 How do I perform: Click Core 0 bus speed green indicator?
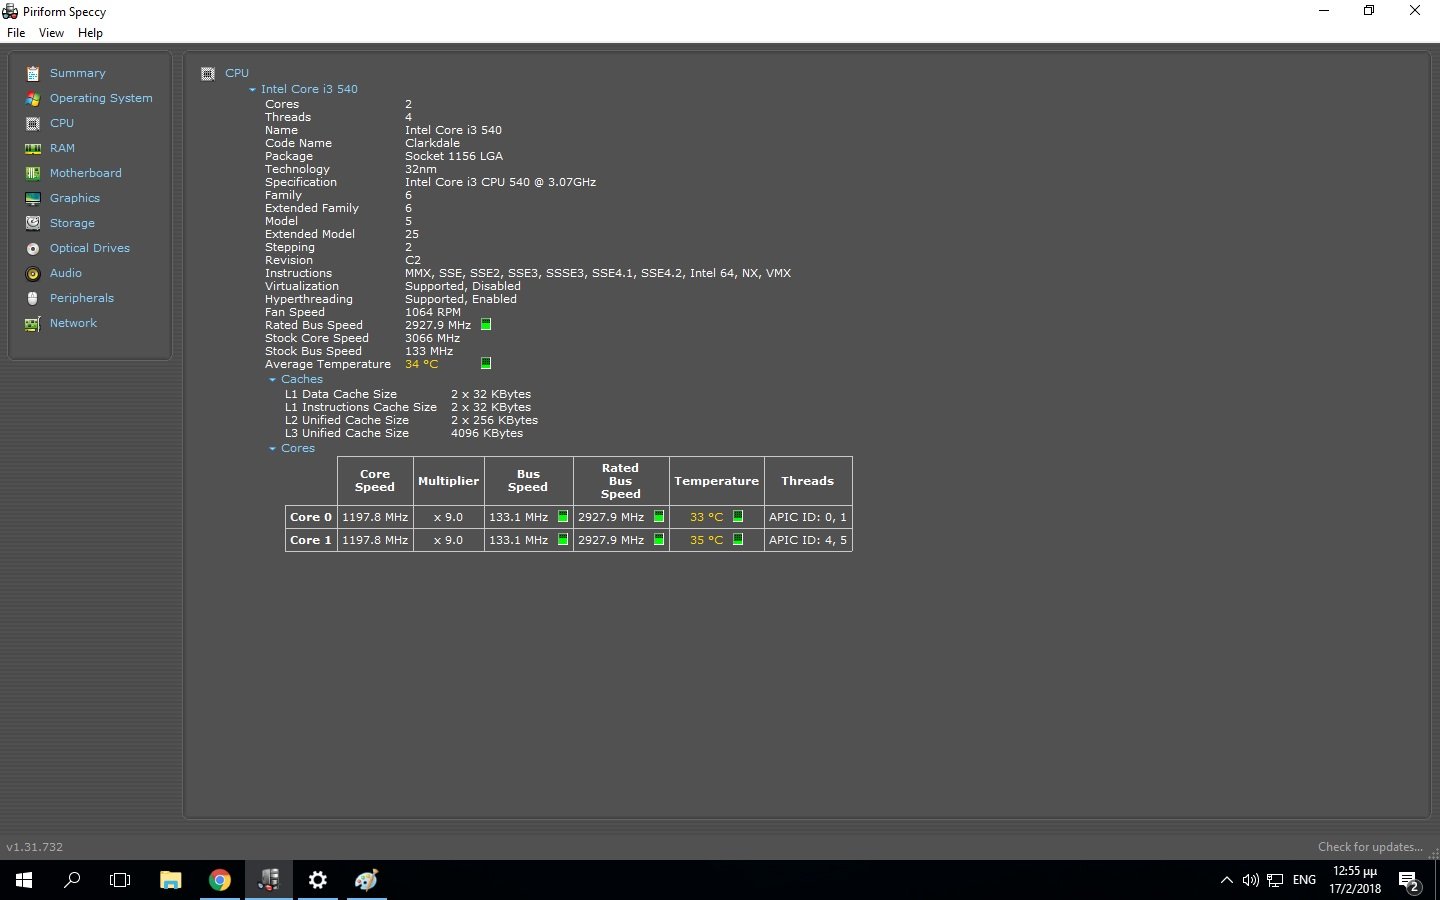coord(563,517)
